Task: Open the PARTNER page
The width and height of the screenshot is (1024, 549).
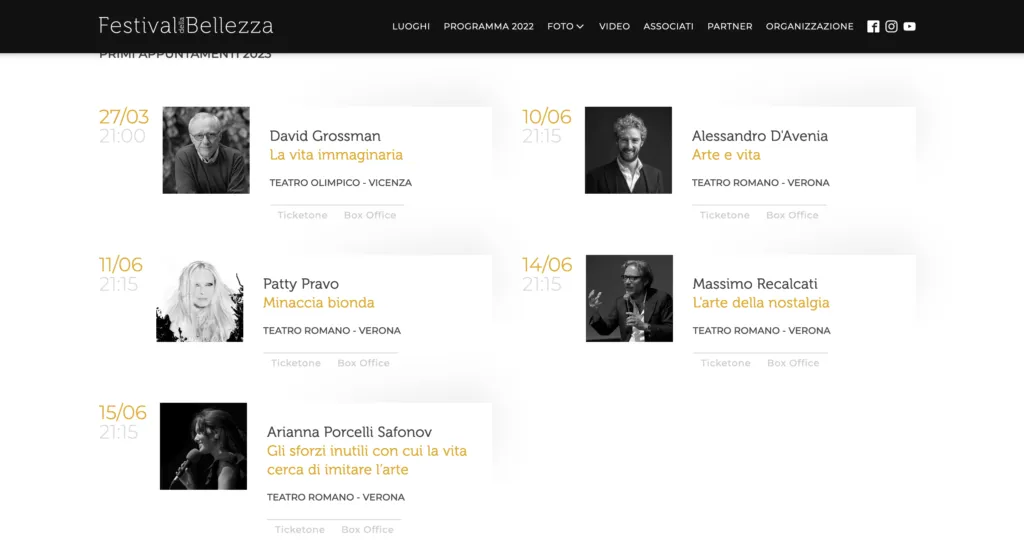Action: click(x=729, y=27)
